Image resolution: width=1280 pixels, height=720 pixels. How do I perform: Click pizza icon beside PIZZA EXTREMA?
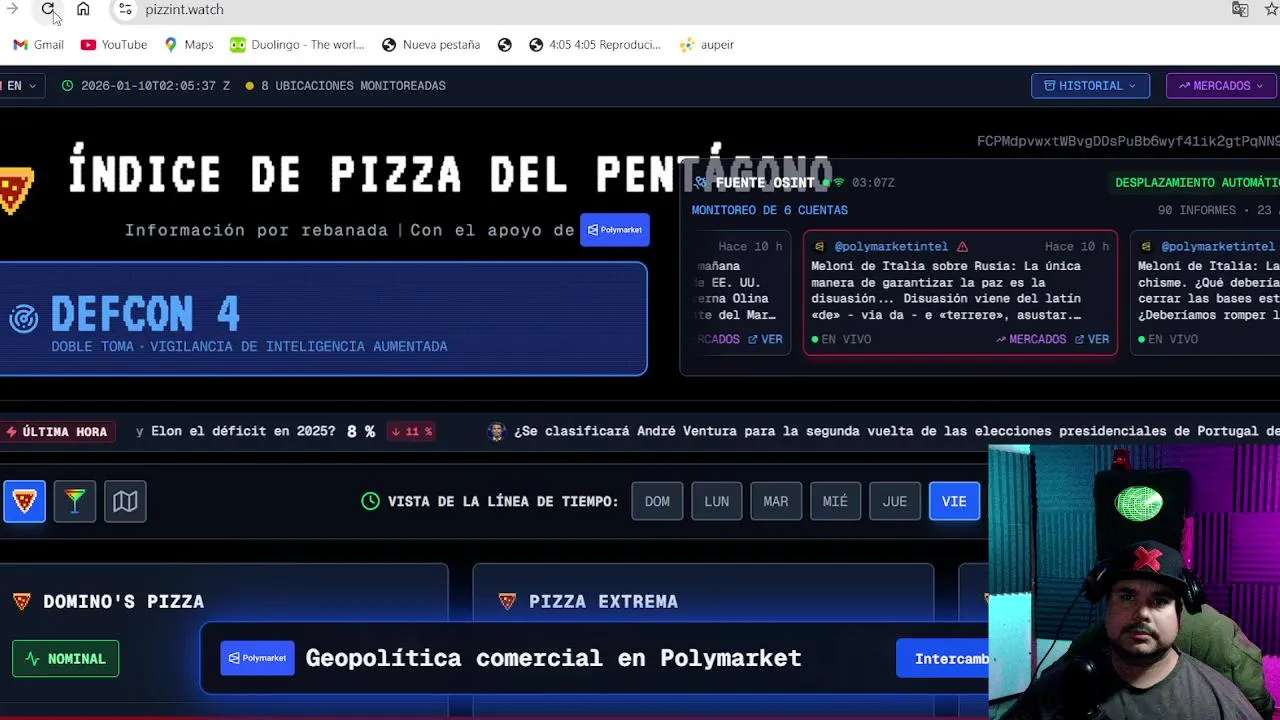point(507,601)
